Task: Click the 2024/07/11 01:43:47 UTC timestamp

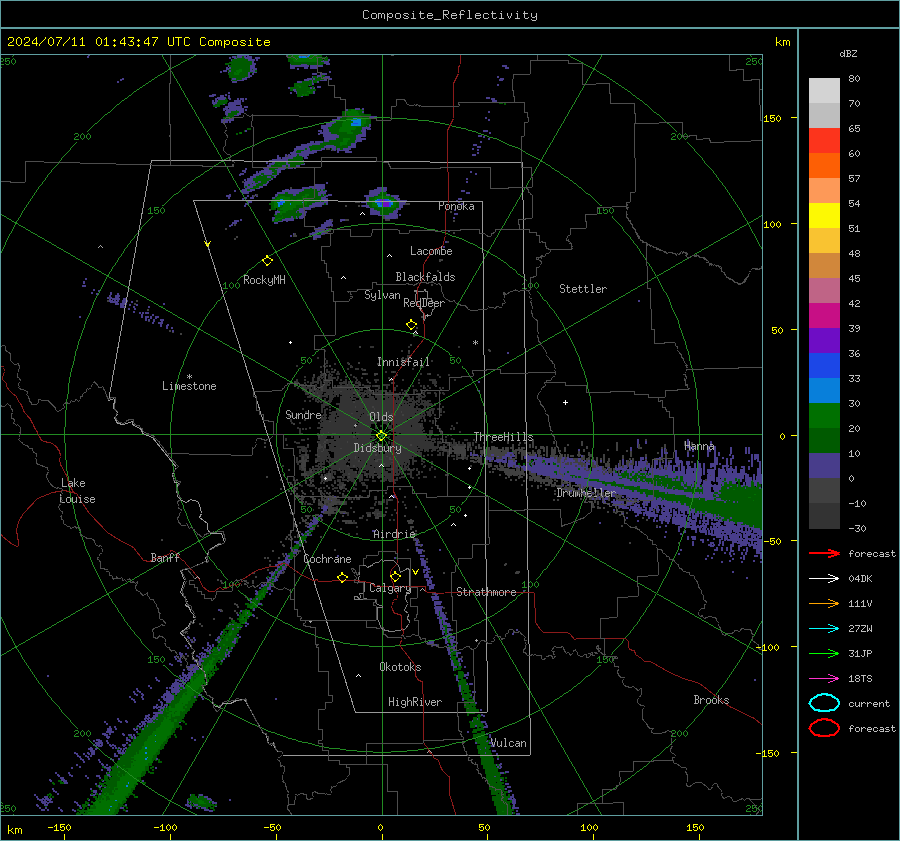Action: click(x=138, y=41)
